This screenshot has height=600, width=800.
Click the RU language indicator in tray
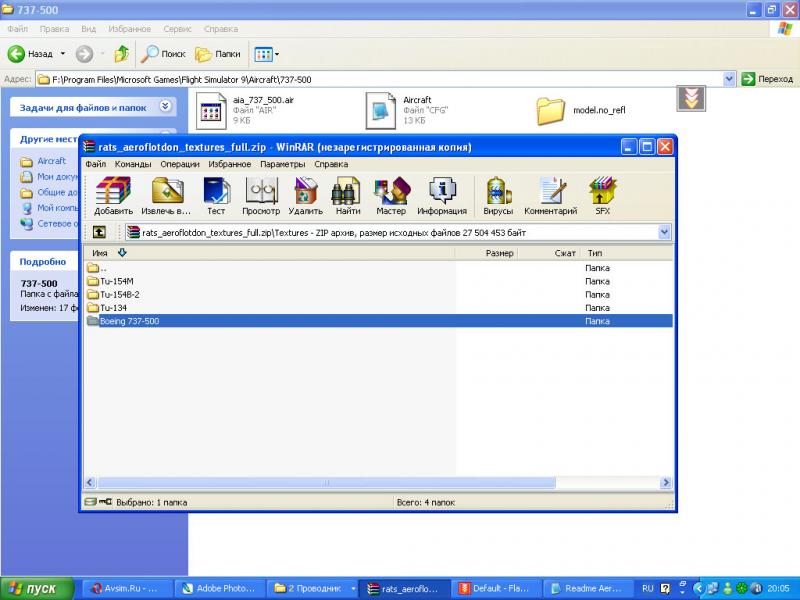click(647, 588)
